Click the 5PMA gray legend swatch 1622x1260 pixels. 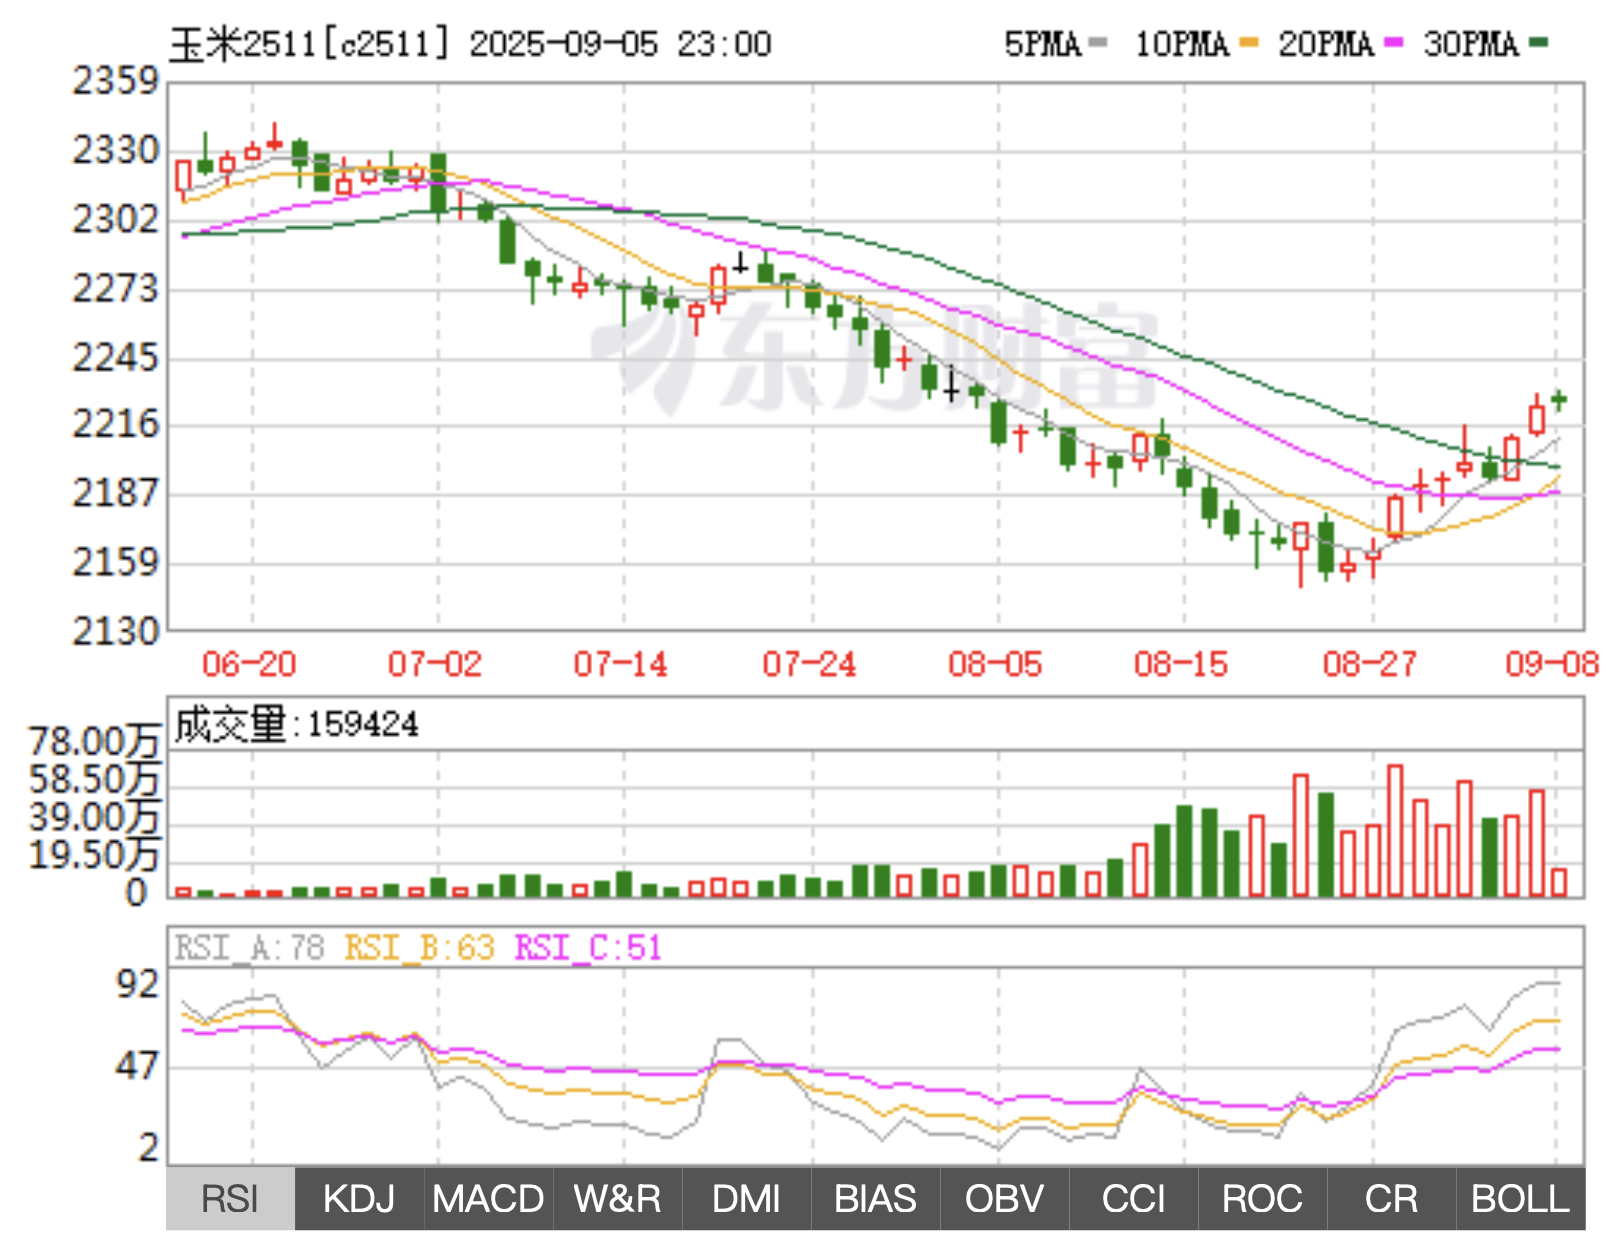[1098, 43]
